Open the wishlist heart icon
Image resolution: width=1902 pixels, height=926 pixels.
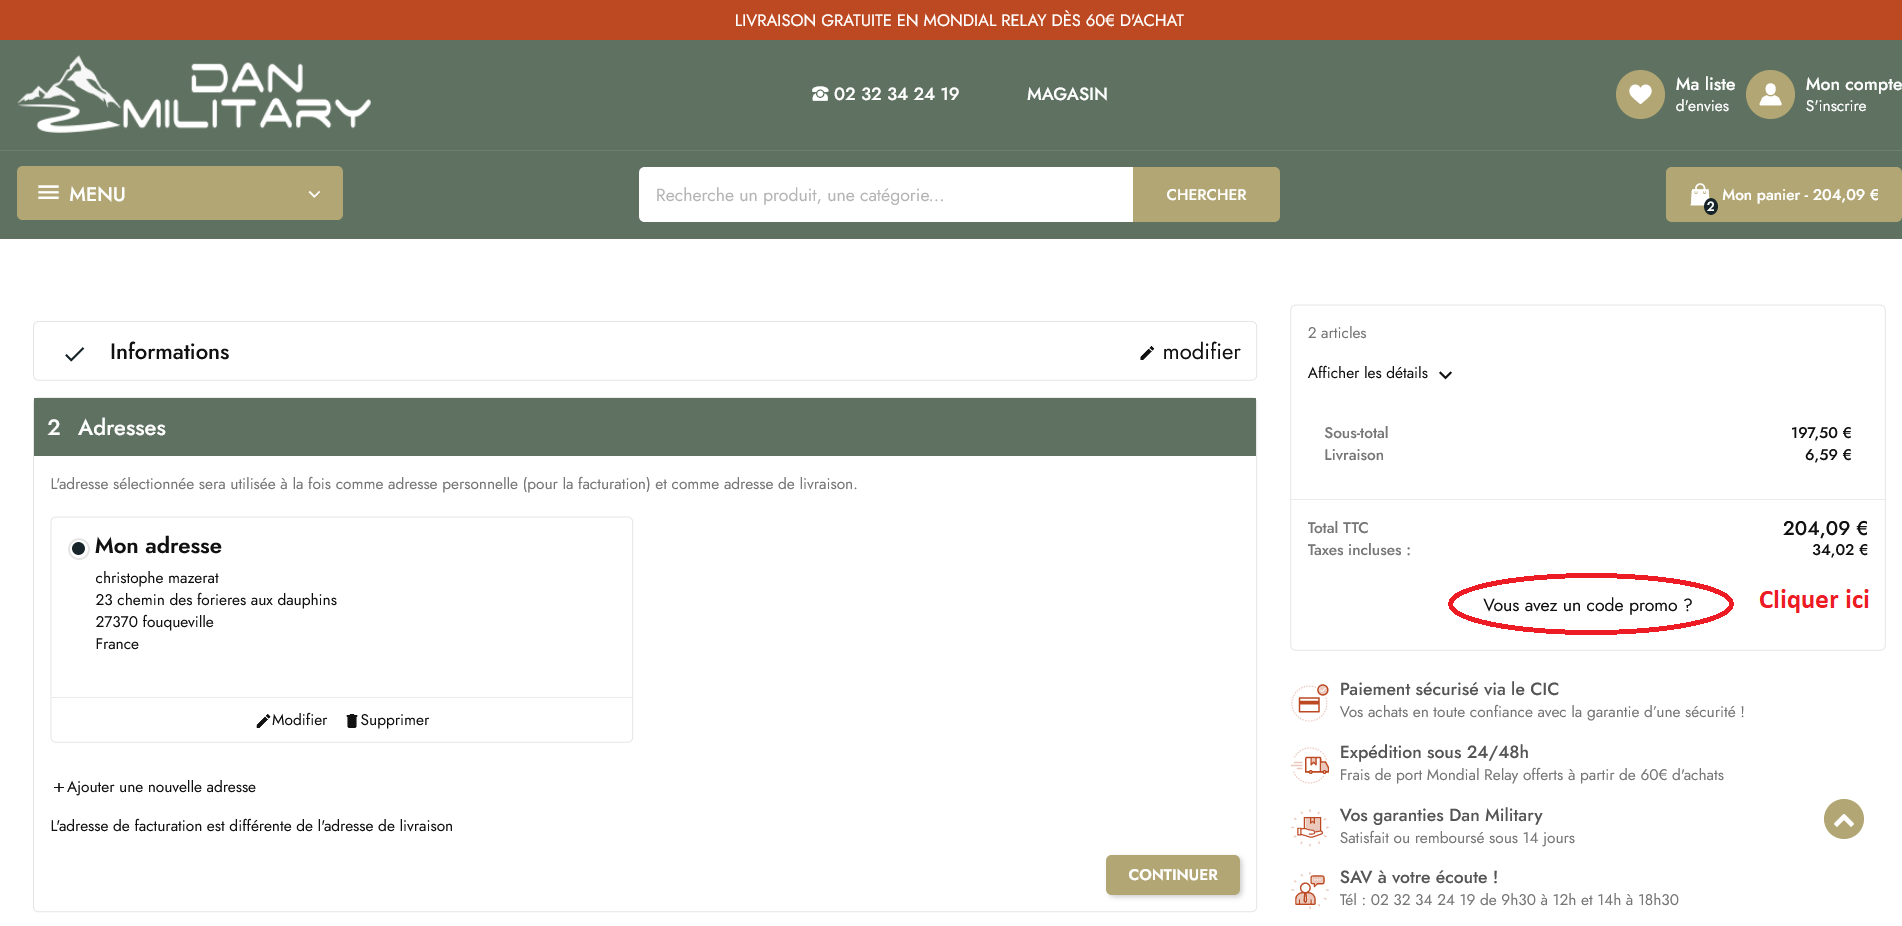pyautogui.click(x=1639, y=95)
